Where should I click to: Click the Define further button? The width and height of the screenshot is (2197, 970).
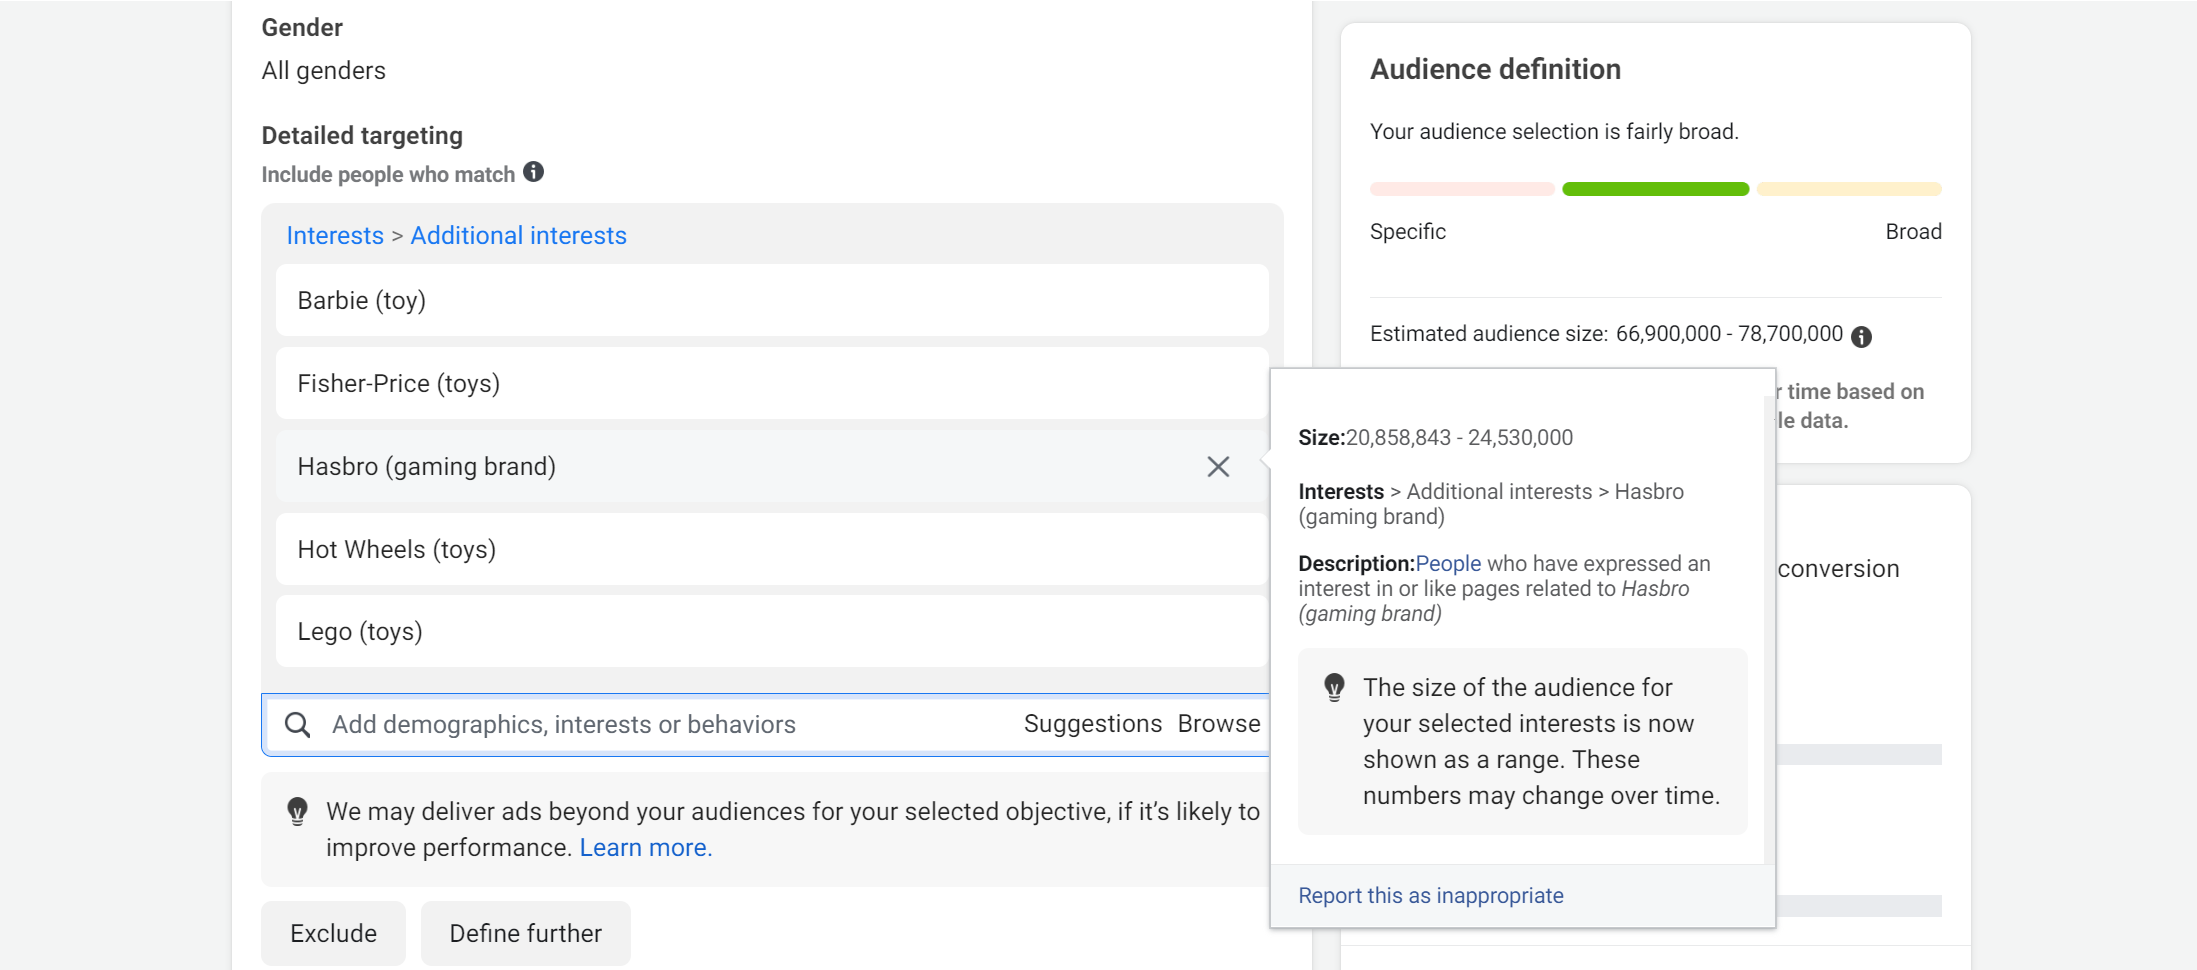tap(526, 933)
